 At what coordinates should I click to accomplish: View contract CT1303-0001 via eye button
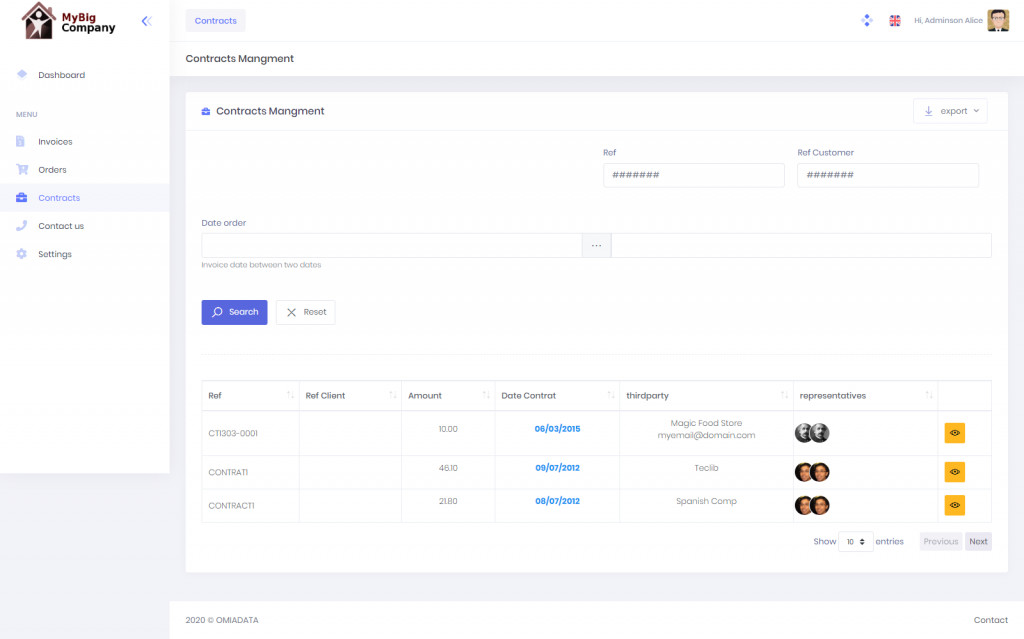pos(955,433)
